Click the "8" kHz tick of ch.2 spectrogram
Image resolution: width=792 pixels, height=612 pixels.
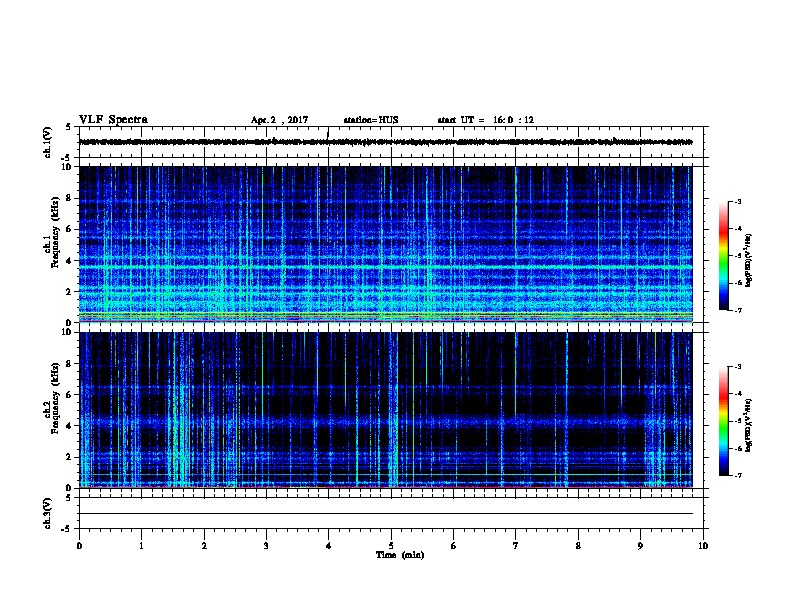click(69, 364)
